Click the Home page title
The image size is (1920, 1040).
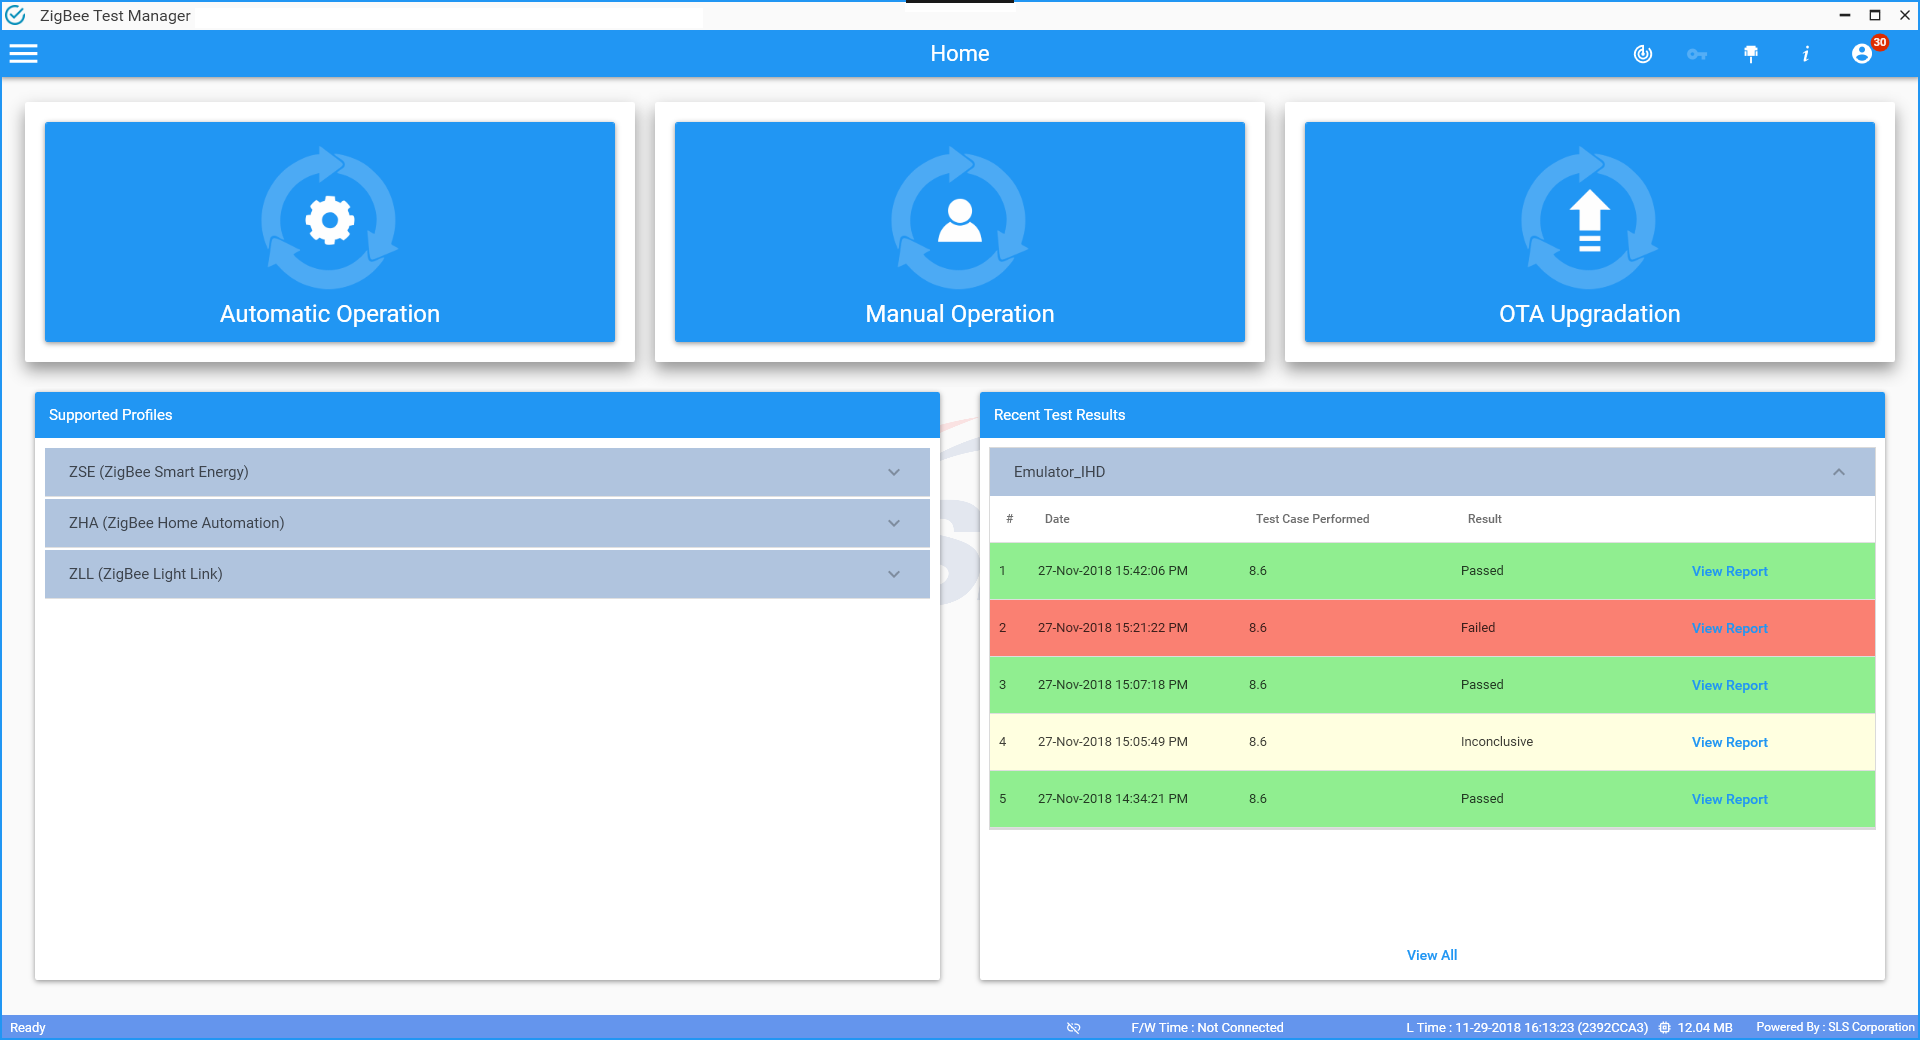tap(960, 54)
